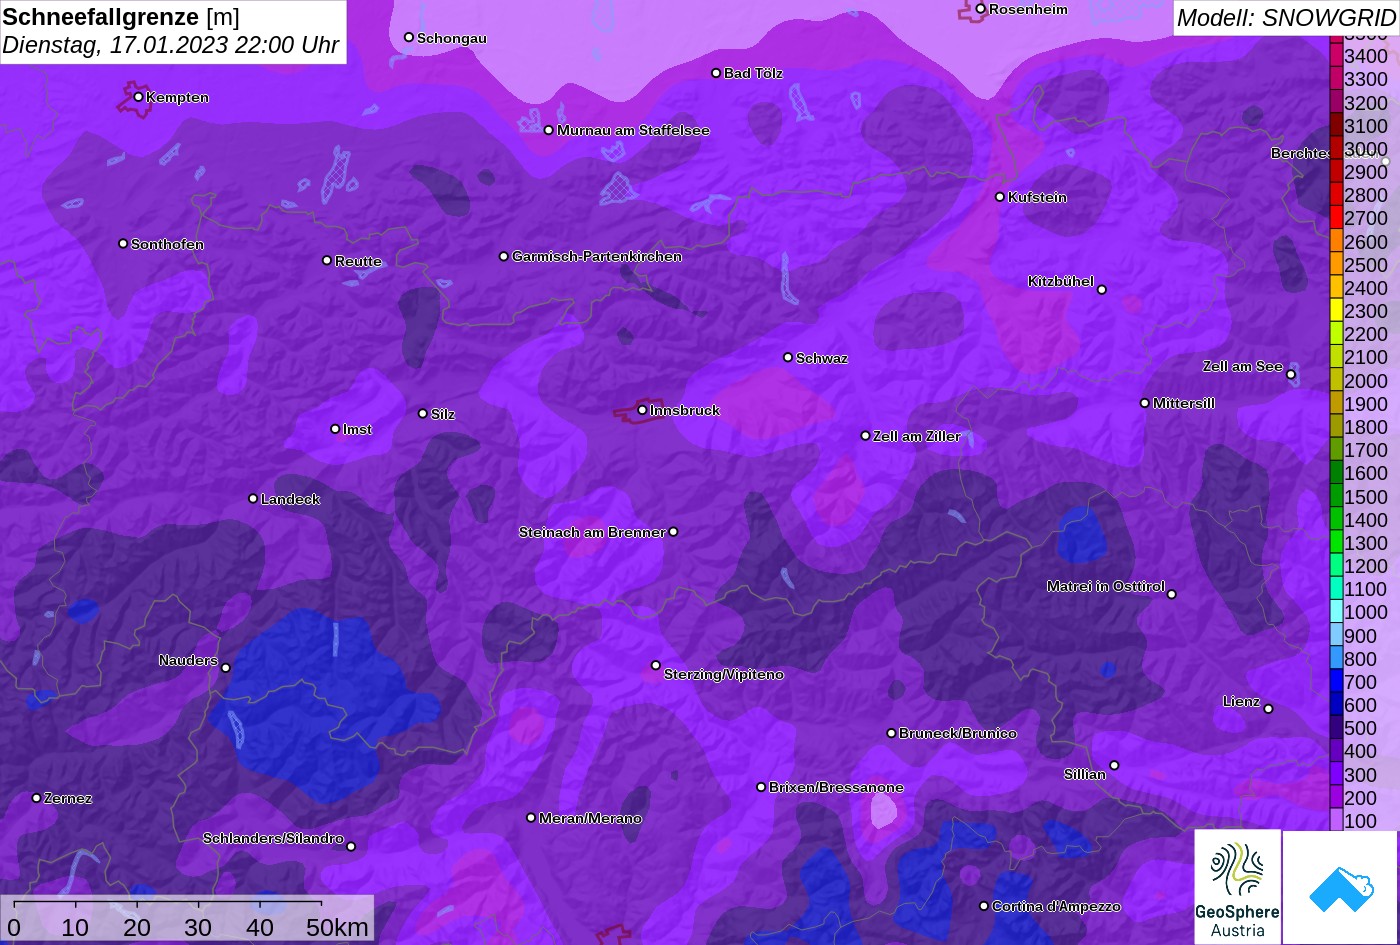Click the cyan 1000 m legend swatch
The width and height of the screenshot is (1400, 945).
coord(1336,612)
